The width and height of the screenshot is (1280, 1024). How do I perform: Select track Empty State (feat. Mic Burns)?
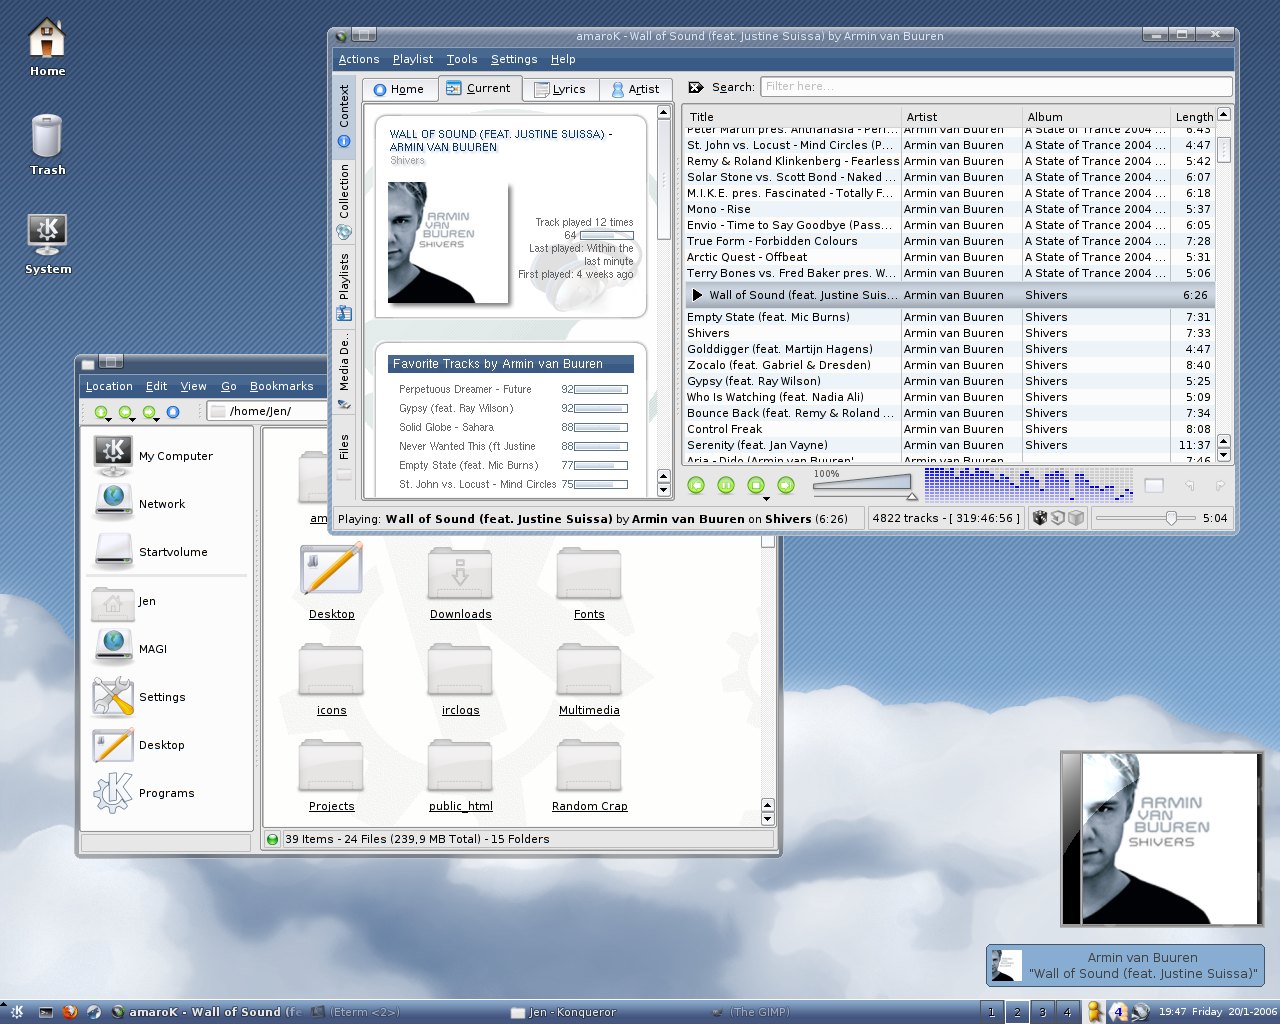pos(949,317)
